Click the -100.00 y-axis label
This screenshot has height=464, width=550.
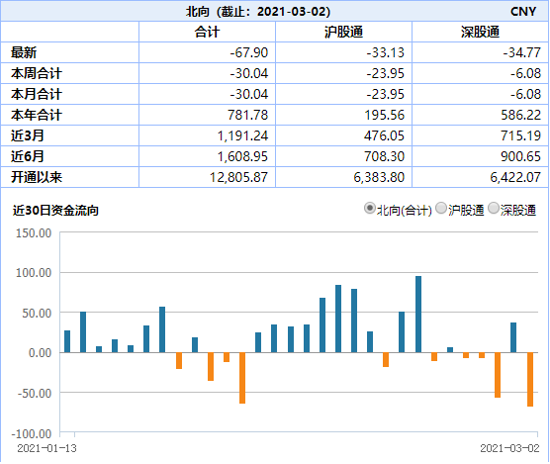click(32, 434)
